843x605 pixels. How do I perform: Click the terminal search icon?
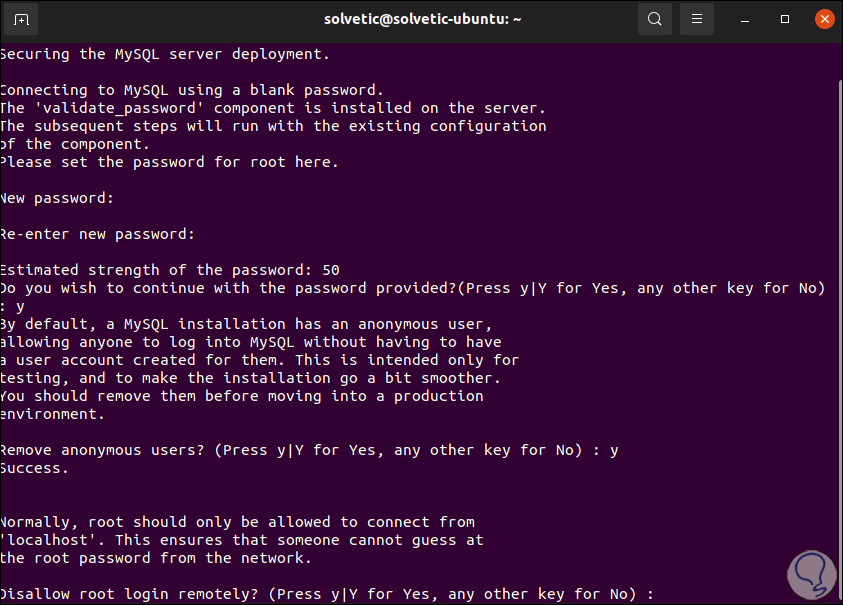tap(655, 19)
